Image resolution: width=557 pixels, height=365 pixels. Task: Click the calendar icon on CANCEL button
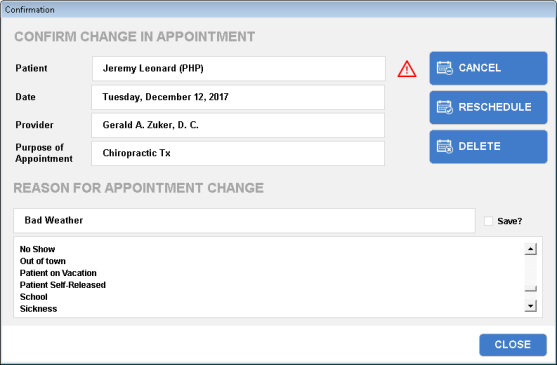[x=444, y=68]
